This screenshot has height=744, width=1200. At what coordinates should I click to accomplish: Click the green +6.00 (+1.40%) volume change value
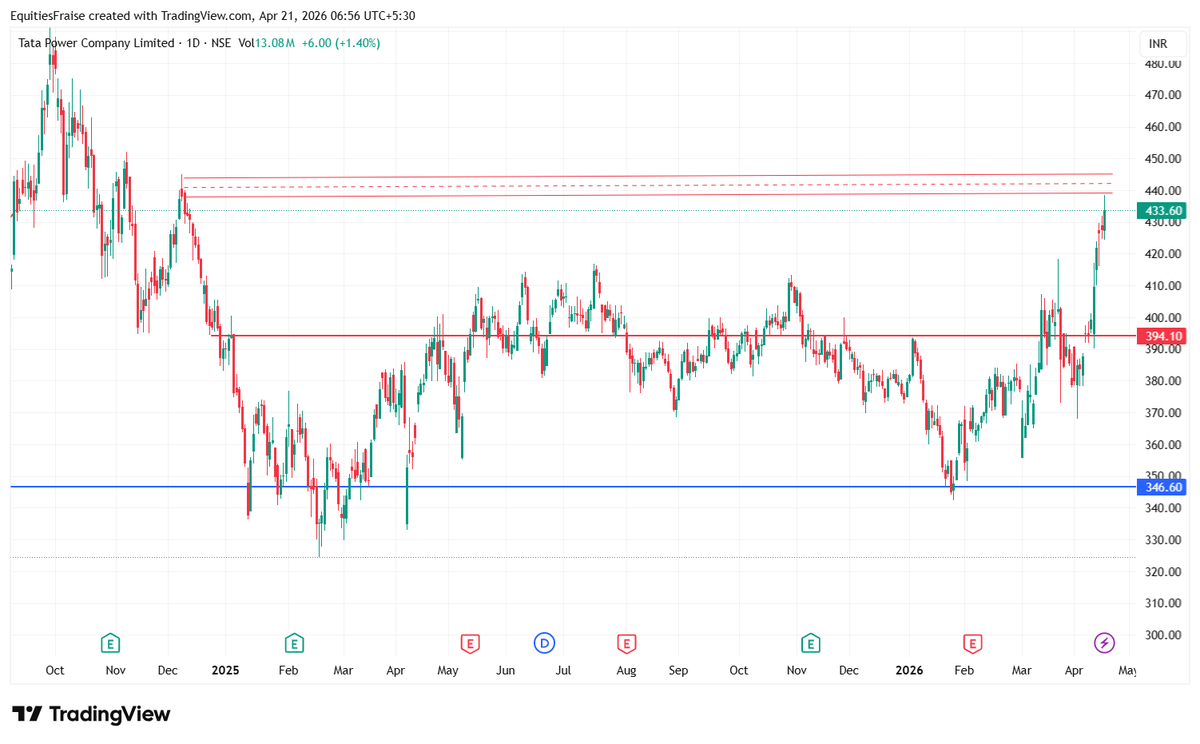pyautogui.click(x=340, y=43)
